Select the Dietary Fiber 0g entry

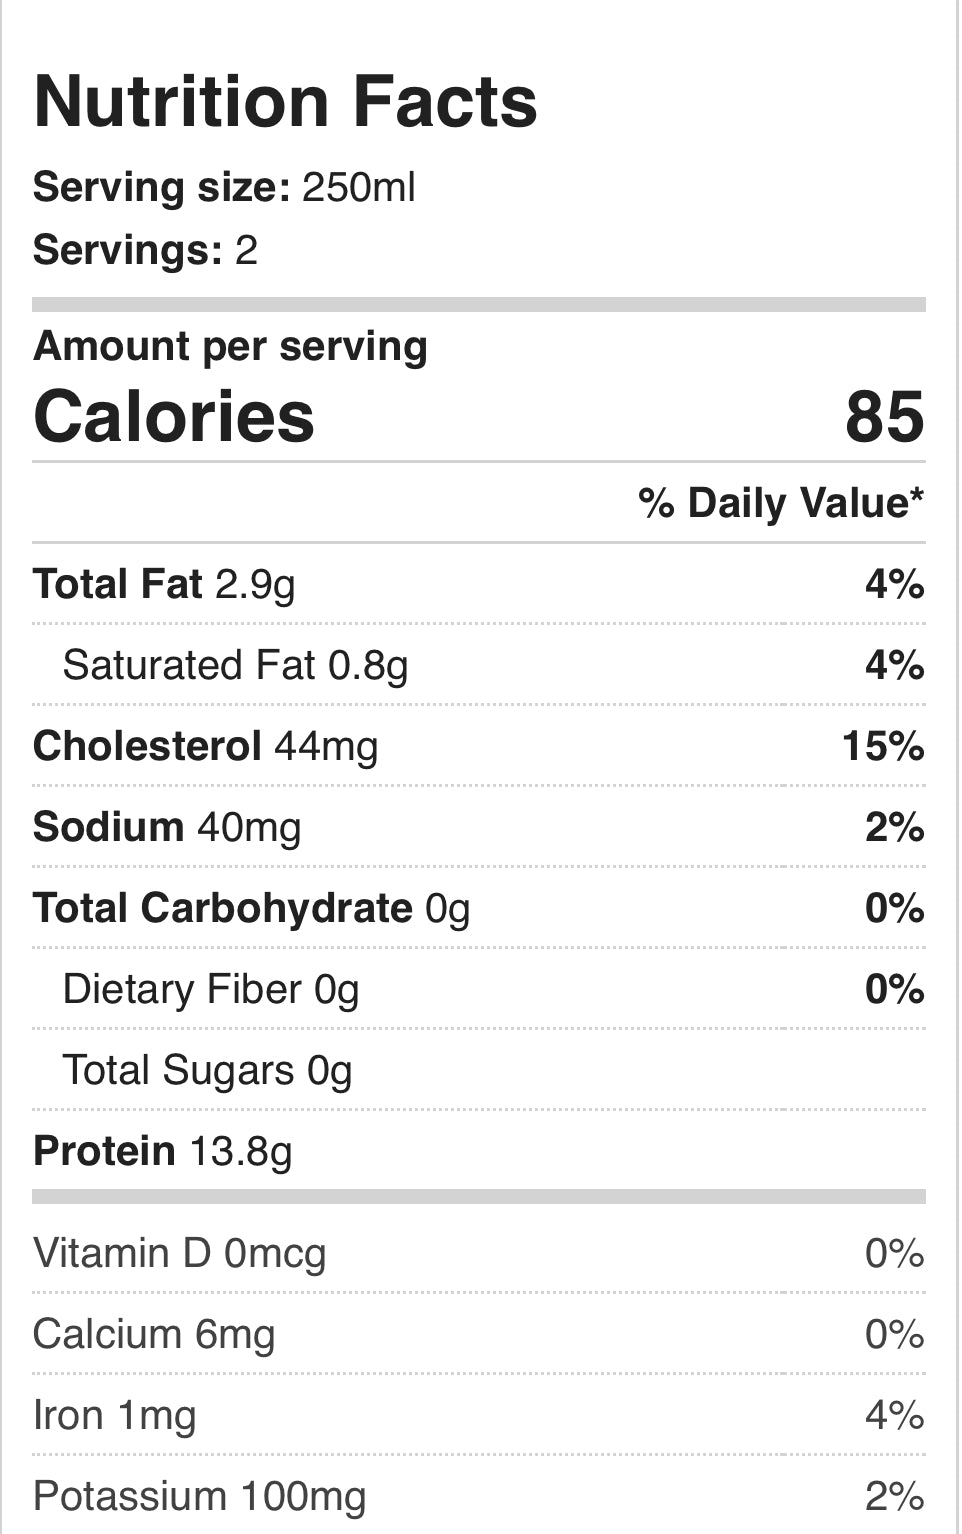tap(211, 990)
